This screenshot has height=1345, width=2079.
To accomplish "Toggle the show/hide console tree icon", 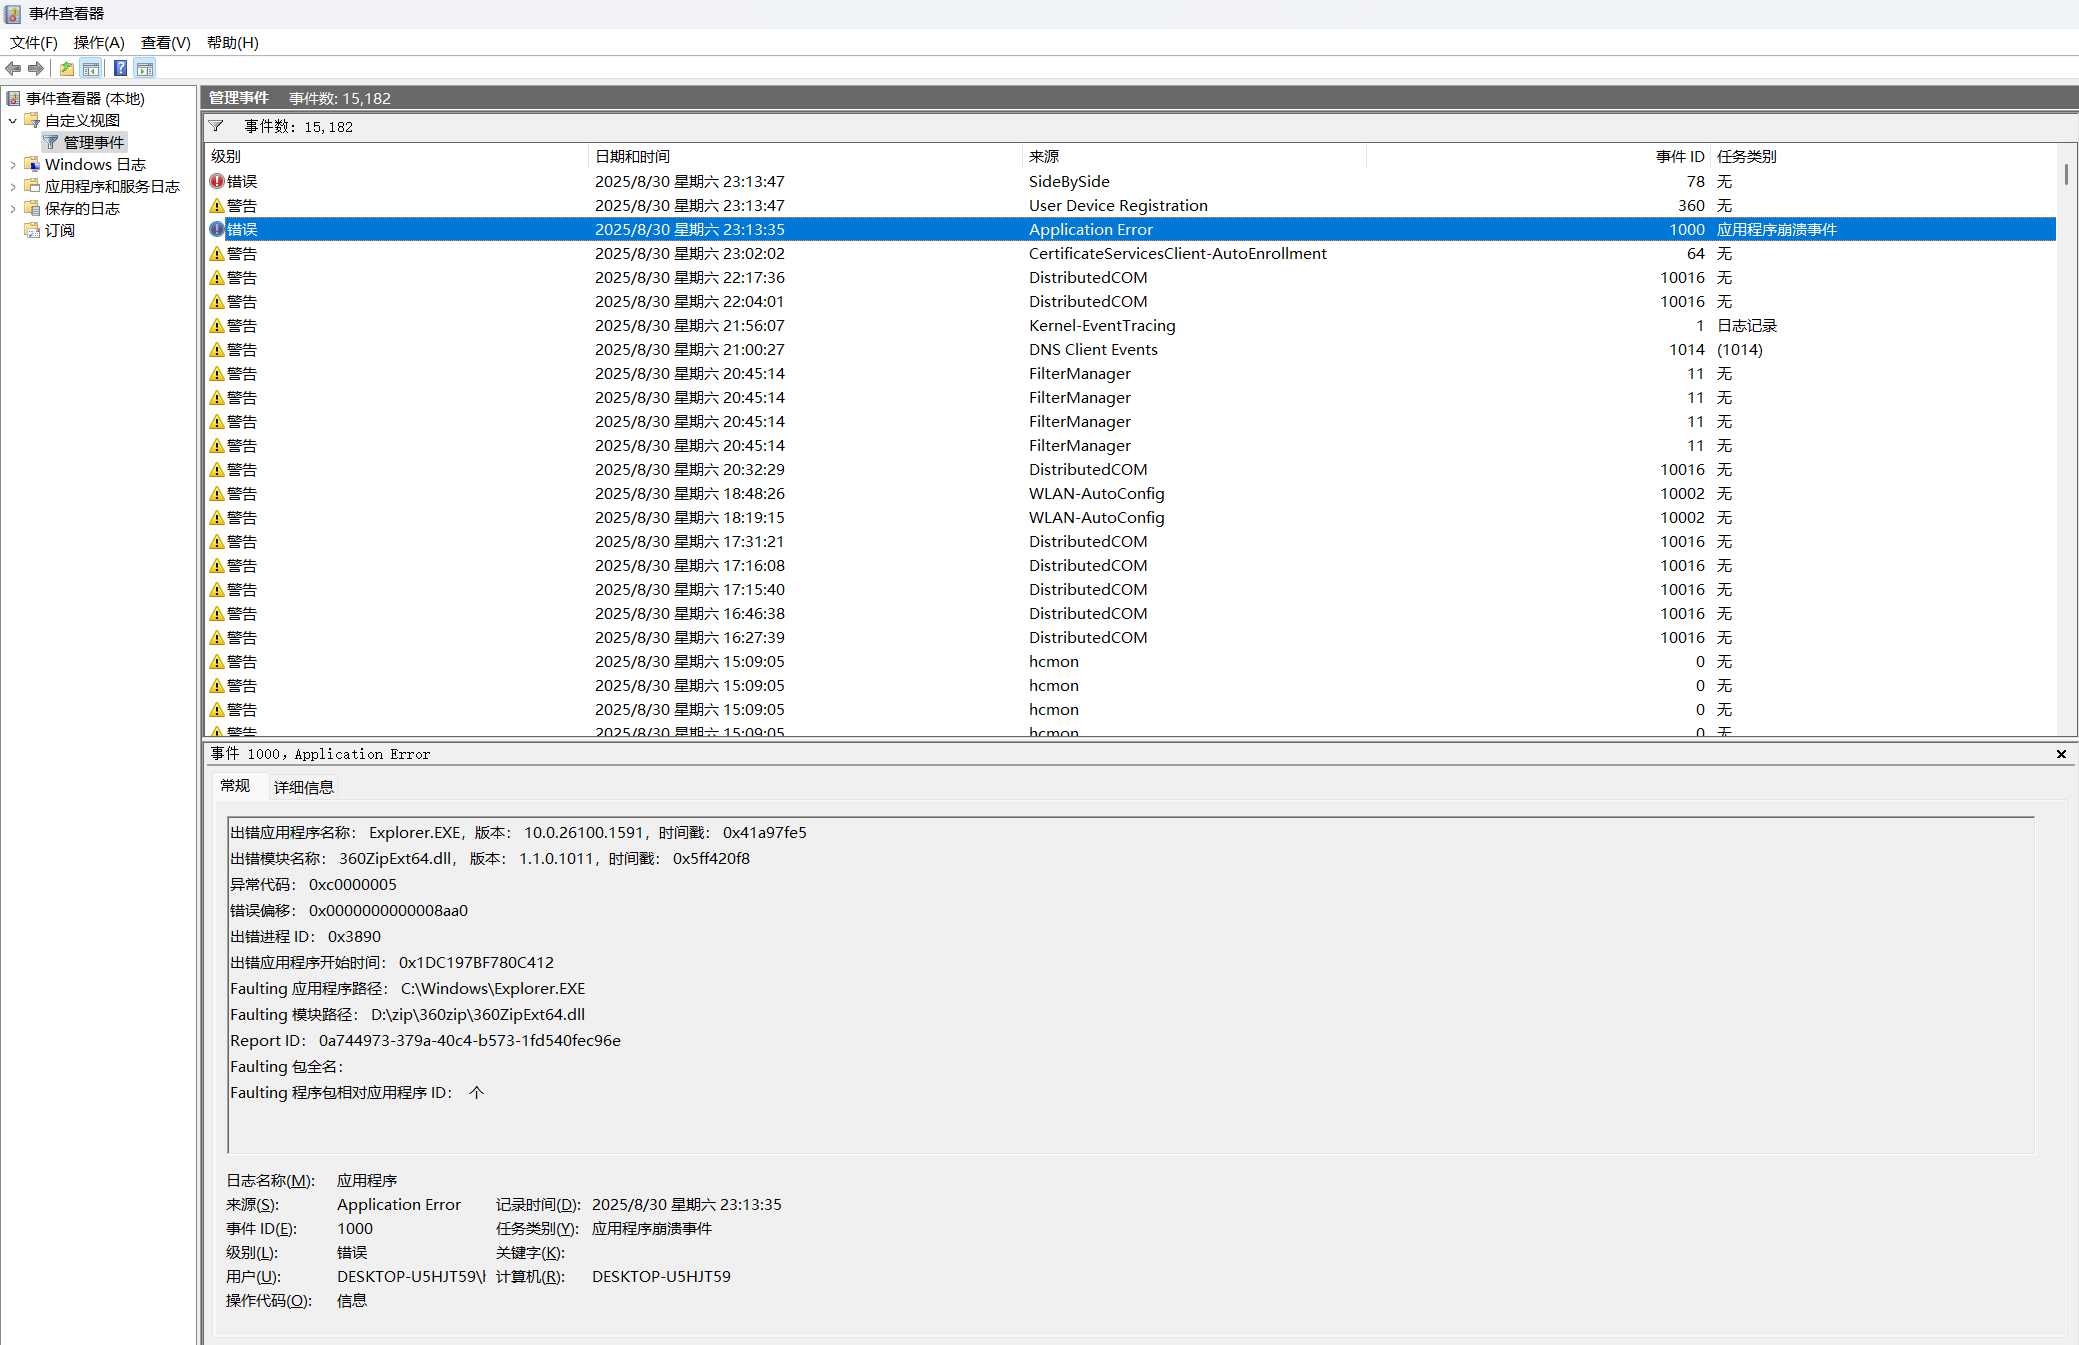I will pos(91,68).
